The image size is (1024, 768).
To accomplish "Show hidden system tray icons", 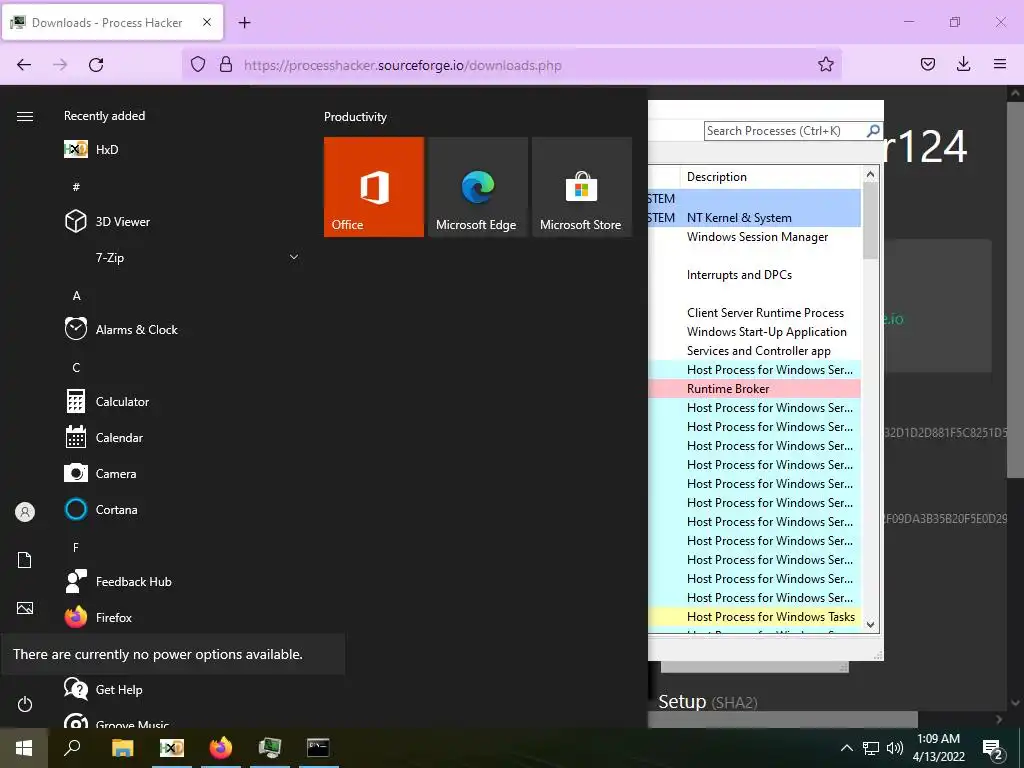I will [x=846, y=748].
